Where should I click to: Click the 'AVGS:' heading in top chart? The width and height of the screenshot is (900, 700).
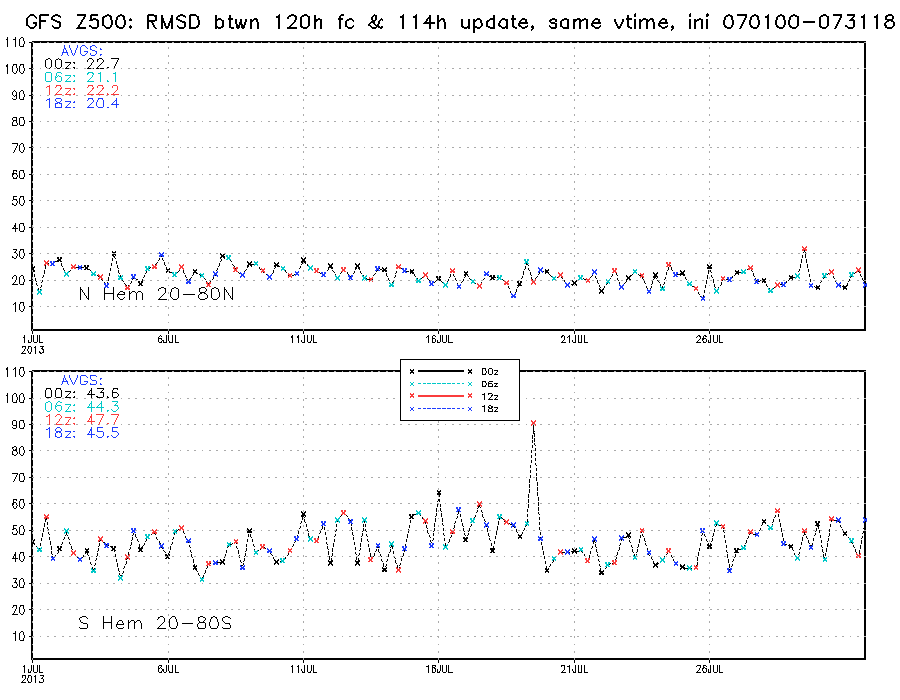pyautogui.click(x=82, y=50)
